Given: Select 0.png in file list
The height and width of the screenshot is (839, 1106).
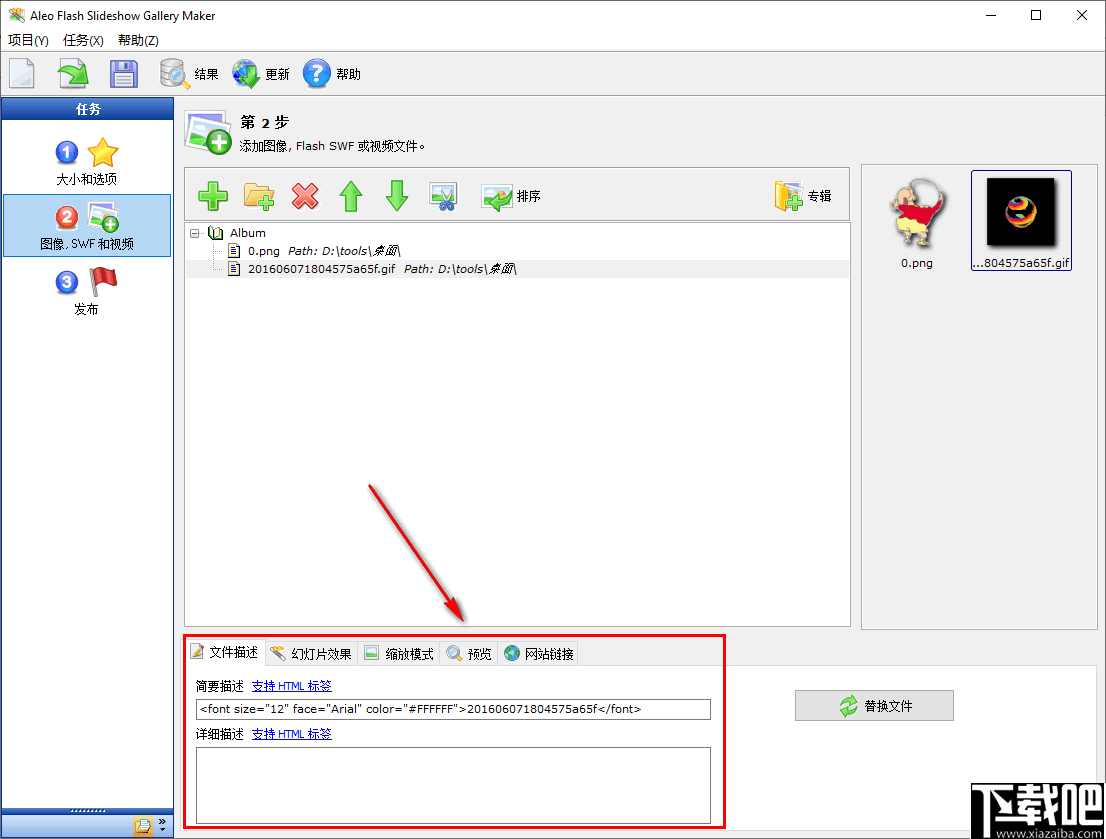Looking at the screenshot, I should click(264, 251).
